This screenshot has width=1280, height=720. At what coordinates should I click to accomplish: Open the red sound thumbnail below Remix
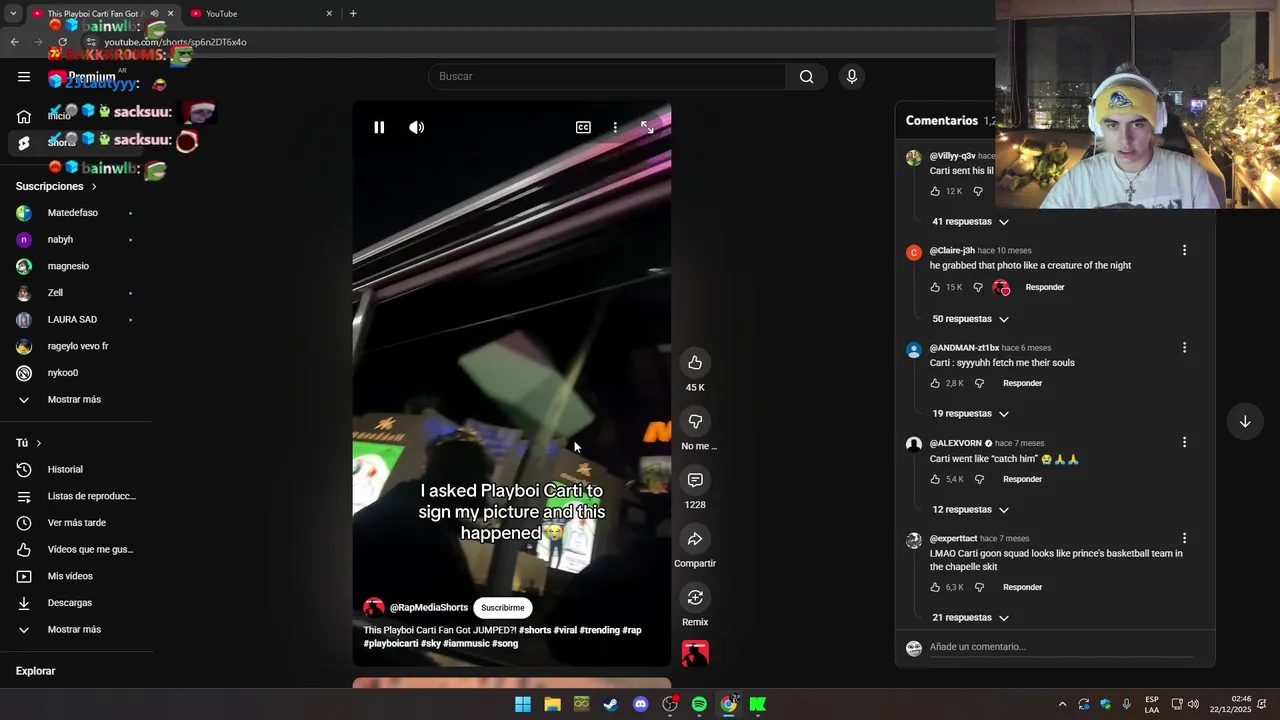(x=695, y=653)
